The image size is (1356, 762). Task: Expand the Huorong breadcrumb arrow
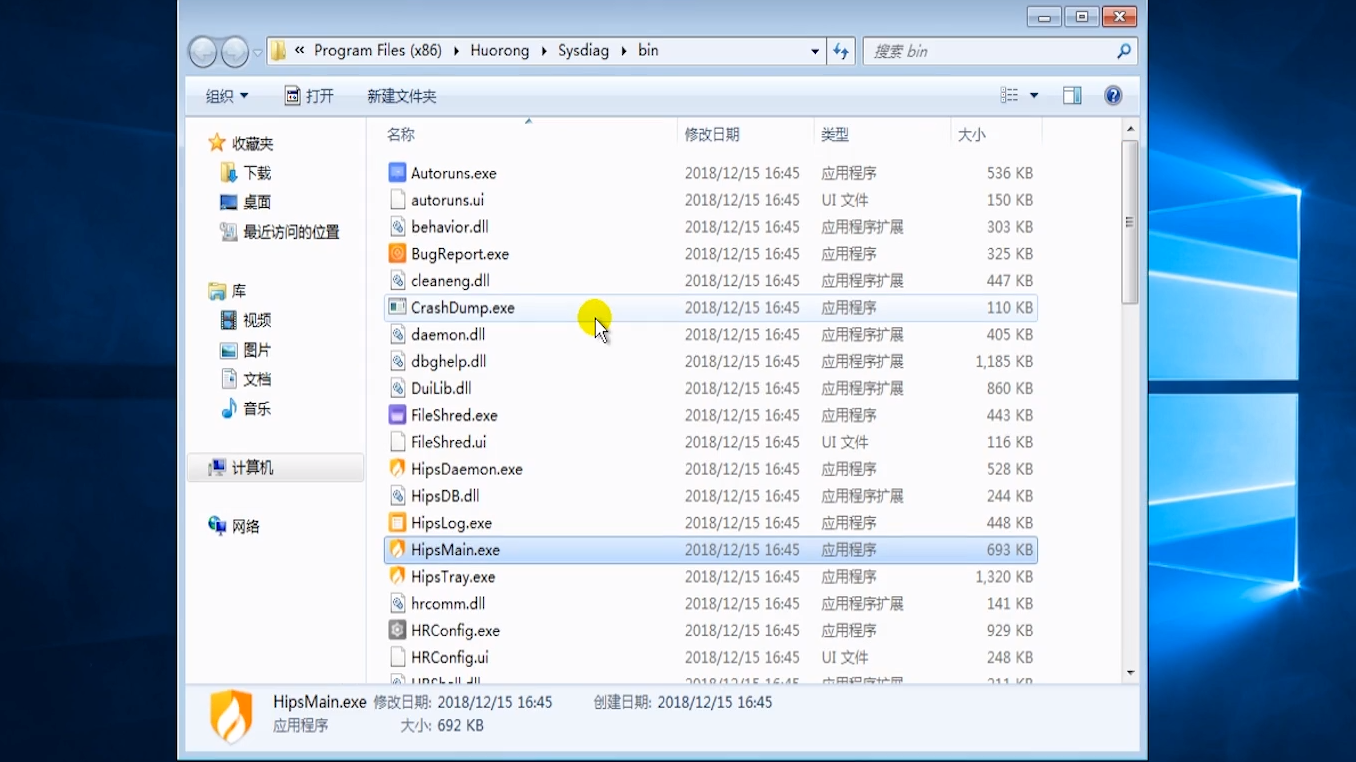pyautogui.click(x=544, y=51)
